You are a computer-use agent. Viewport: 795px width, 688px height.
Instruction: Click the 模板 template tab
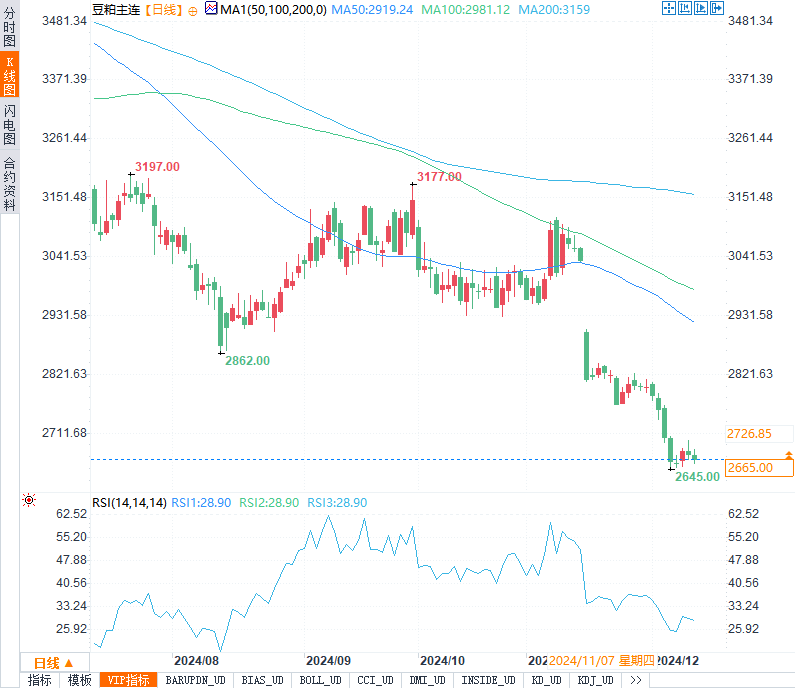coord(80,680)
